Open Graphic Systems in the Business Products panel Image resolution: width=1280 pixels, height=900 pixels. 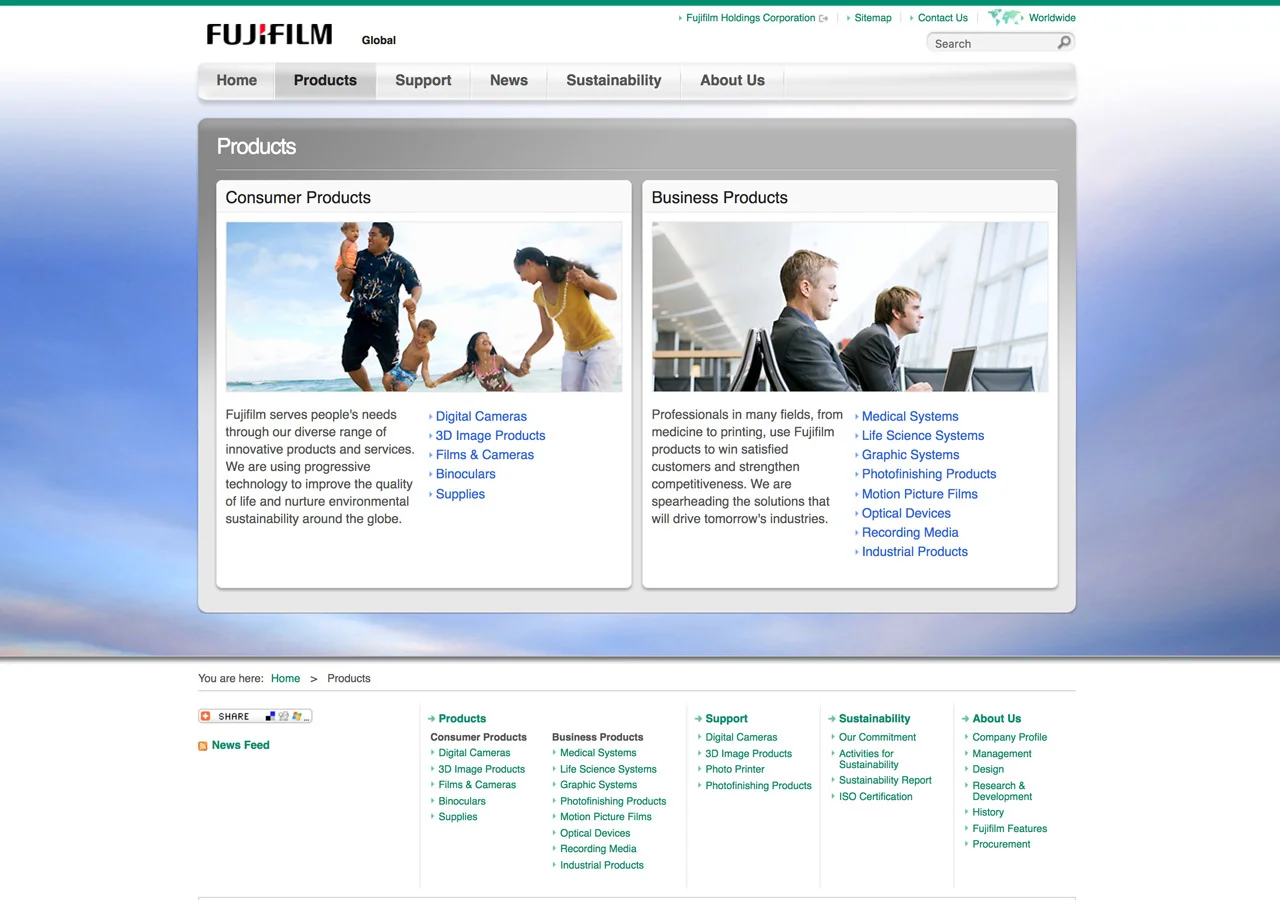tap(911, 454)
